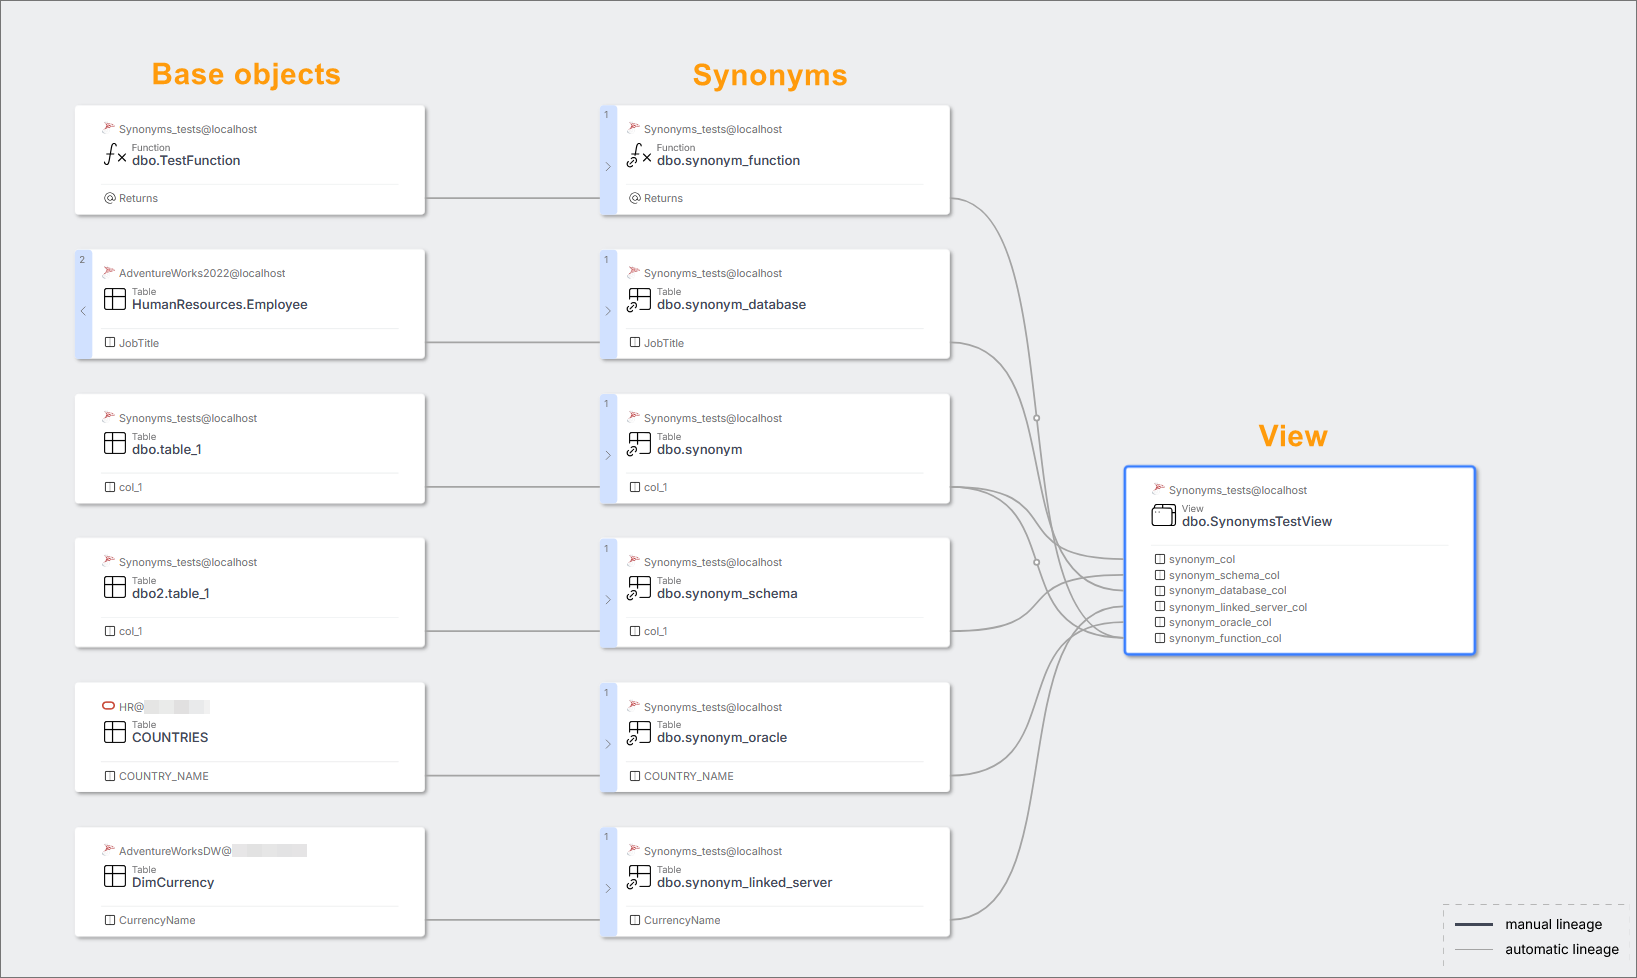Image resolution: width=1637 pixels, height=978 pixels.
Task: Click the column icon of JobTitle in HumanResources.Employee
Action: (x=110, y=342)
